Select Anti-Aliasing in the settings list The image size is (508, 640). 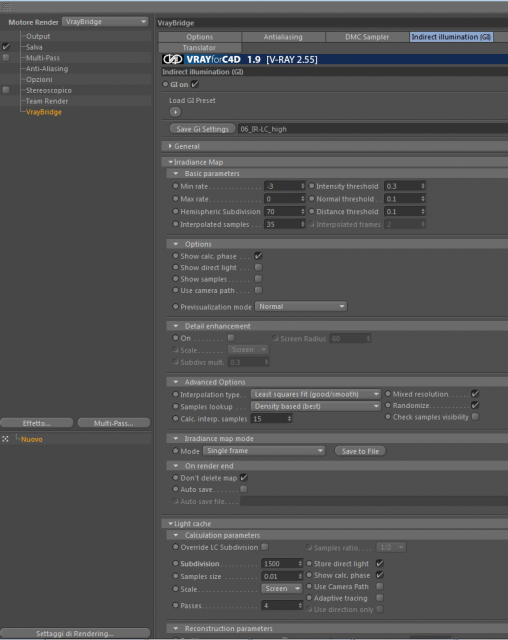coord(47,69)
